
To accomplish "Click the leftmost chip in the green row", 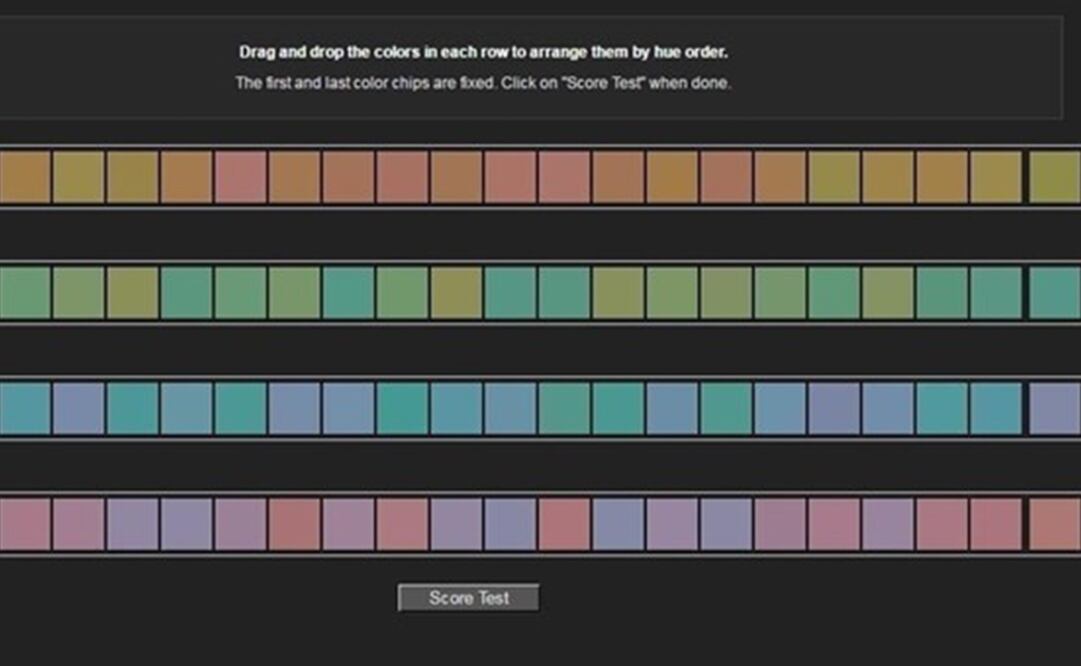I will pos(24,293).
